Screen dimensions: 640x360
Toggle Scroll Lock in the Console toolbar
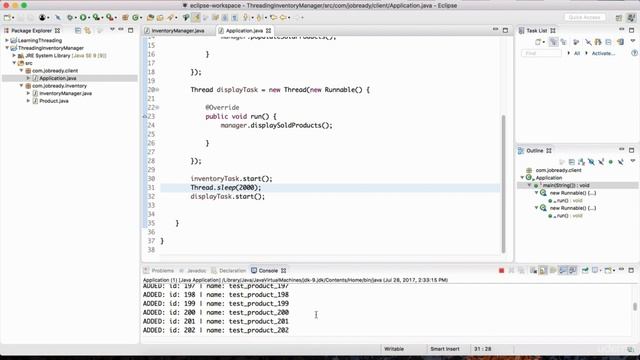click(543, 271)
